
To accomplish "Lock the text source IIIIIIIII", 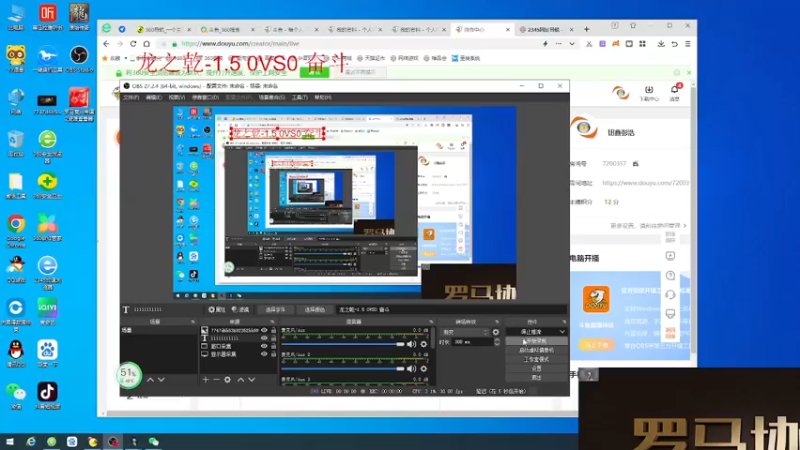I will tap(273, 338).
